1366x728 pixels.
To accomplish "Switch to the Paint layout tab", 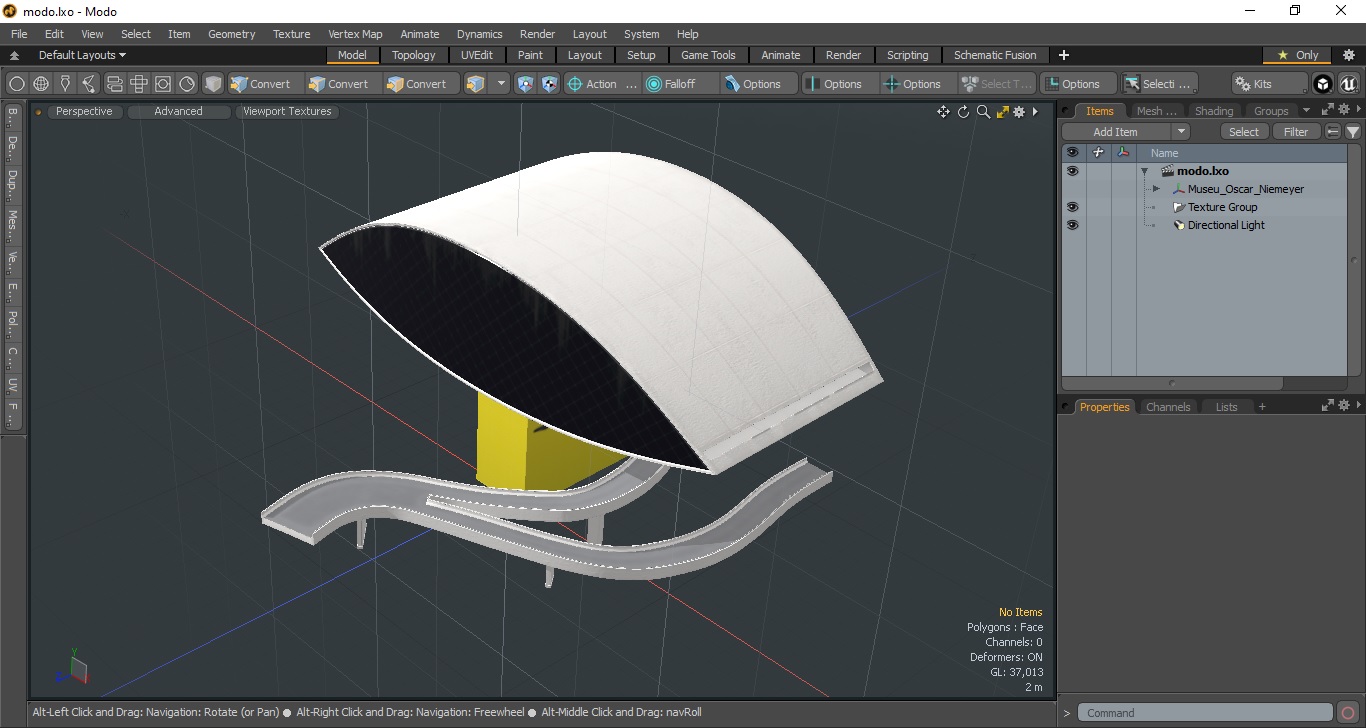I will pyautogui.click(x=531, y=55).
